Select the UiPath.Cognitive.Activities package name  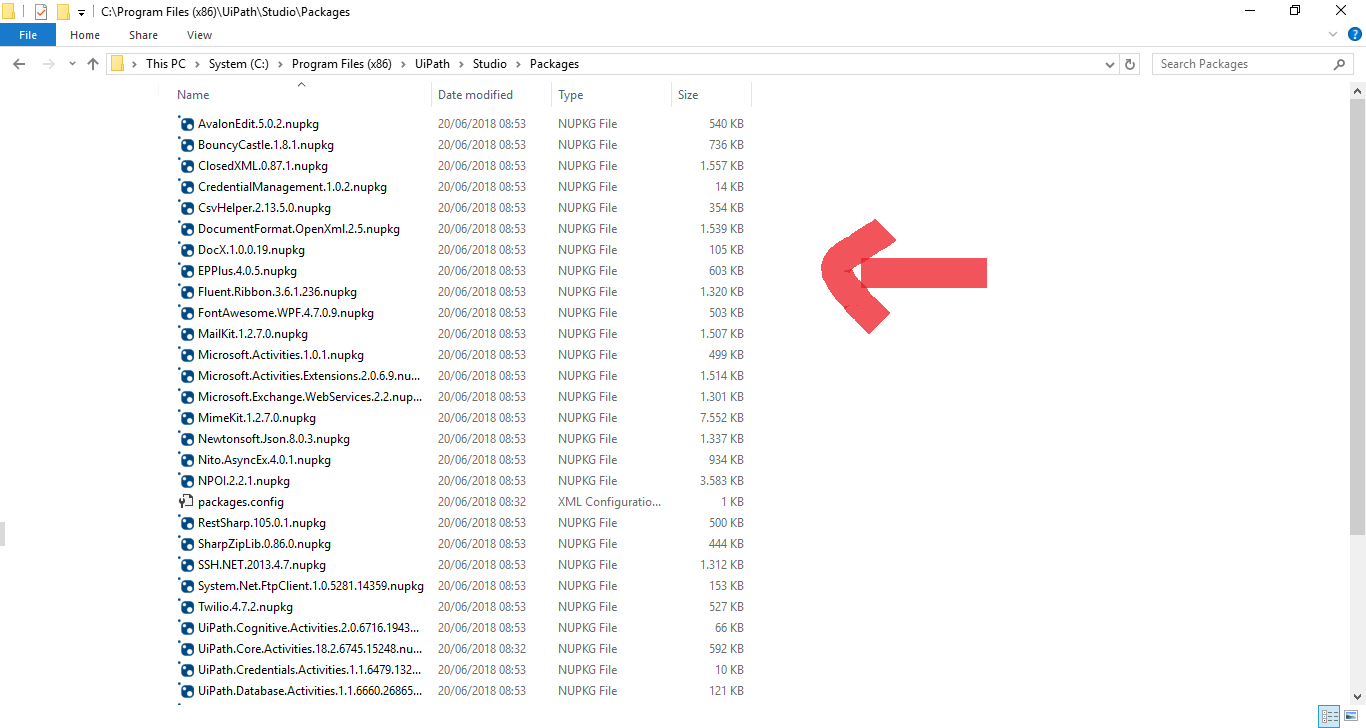click(310, 628)
